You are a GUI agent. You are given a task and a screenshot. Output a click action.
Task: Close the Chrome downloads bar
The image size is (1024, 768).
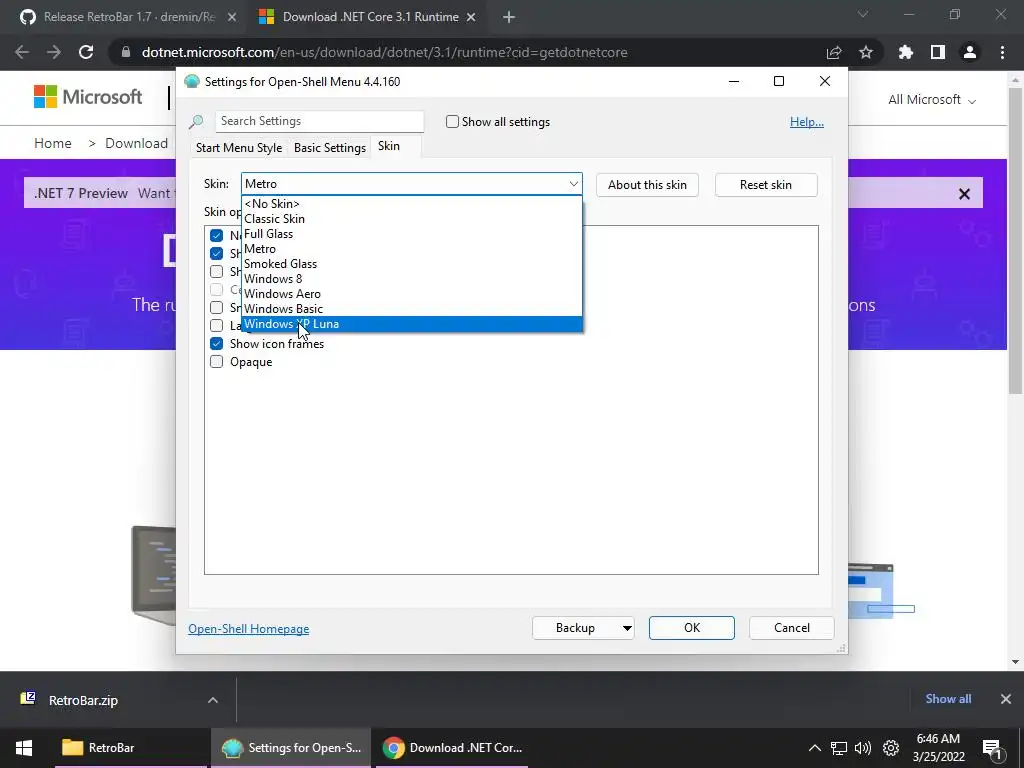(1006, 699)
